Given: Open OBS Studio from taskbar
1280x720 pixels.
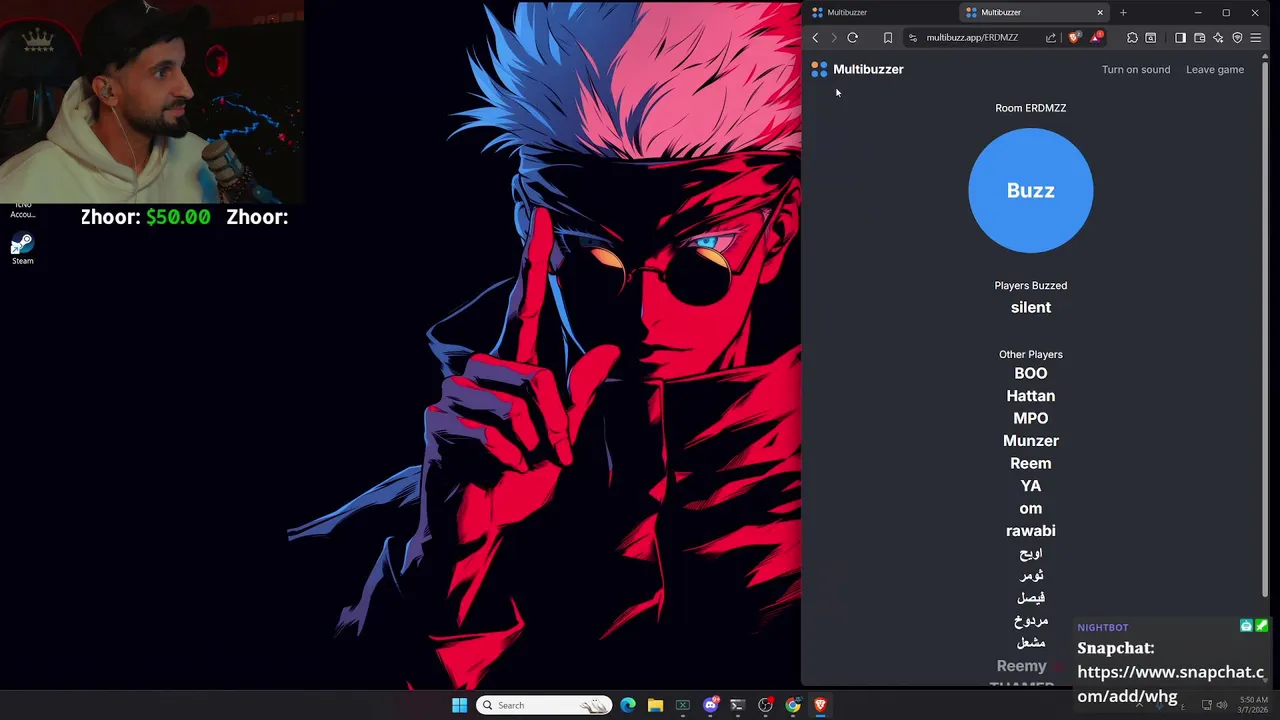Looking at the screenshot, I should point(765,705).
